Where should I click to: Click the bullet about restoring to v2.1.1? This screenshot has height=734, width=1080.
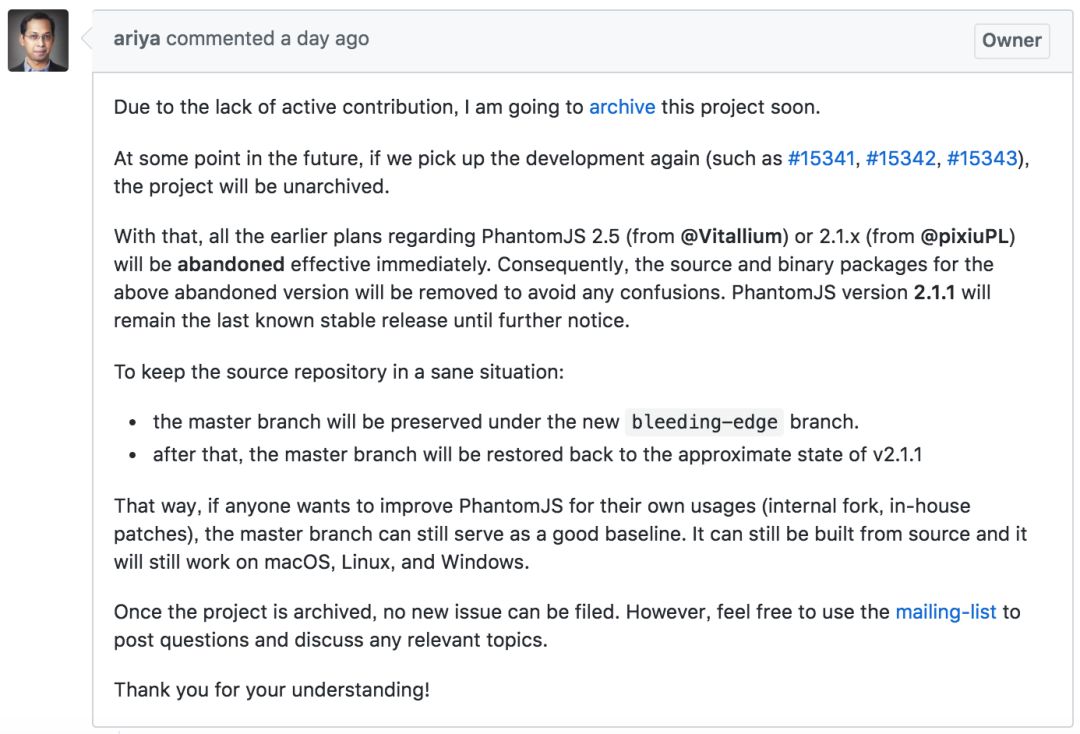[537, 455]
